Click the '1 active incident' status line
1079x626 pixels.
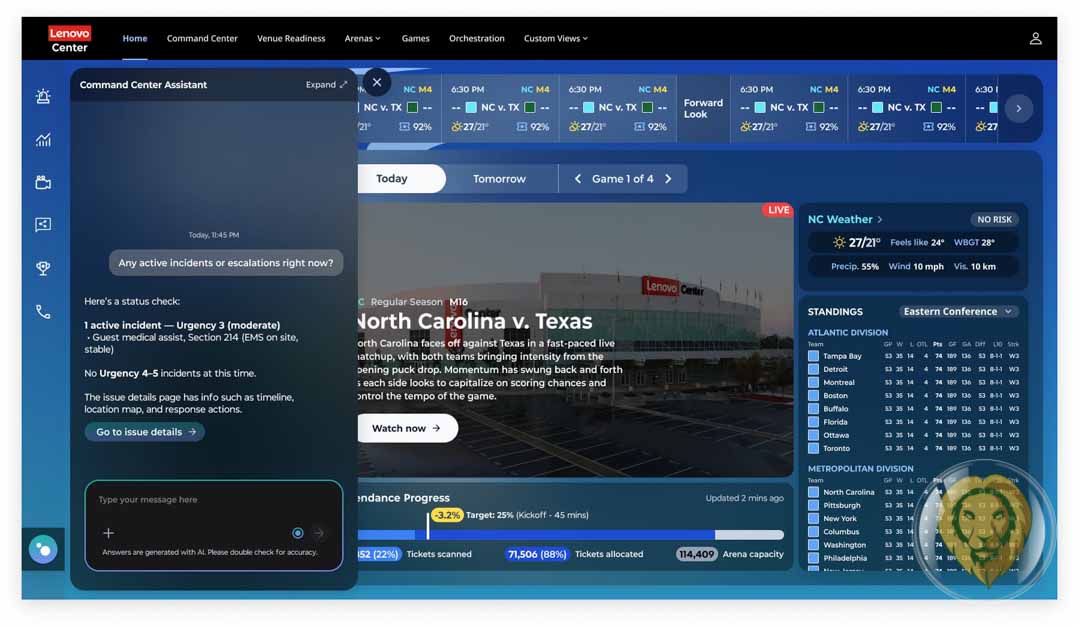coord(182,325)
